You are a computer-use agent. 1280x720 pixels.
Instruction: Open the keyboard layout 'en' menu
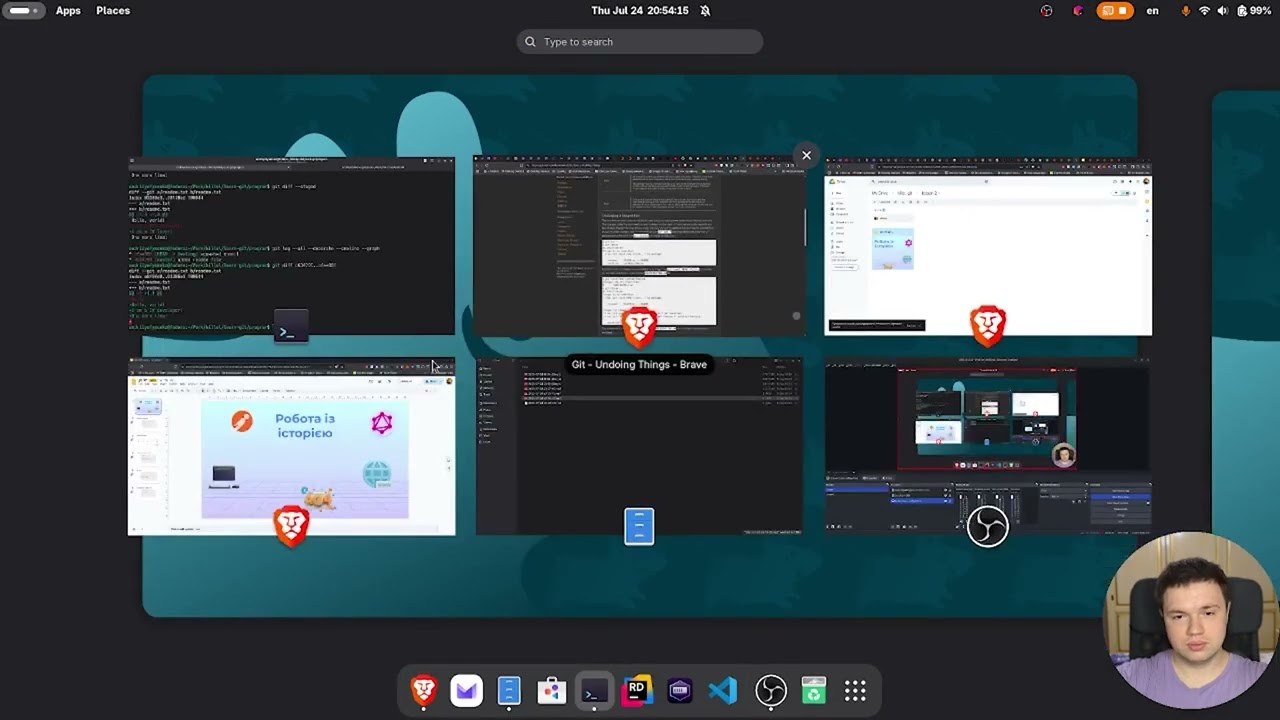click(1153, 11)
